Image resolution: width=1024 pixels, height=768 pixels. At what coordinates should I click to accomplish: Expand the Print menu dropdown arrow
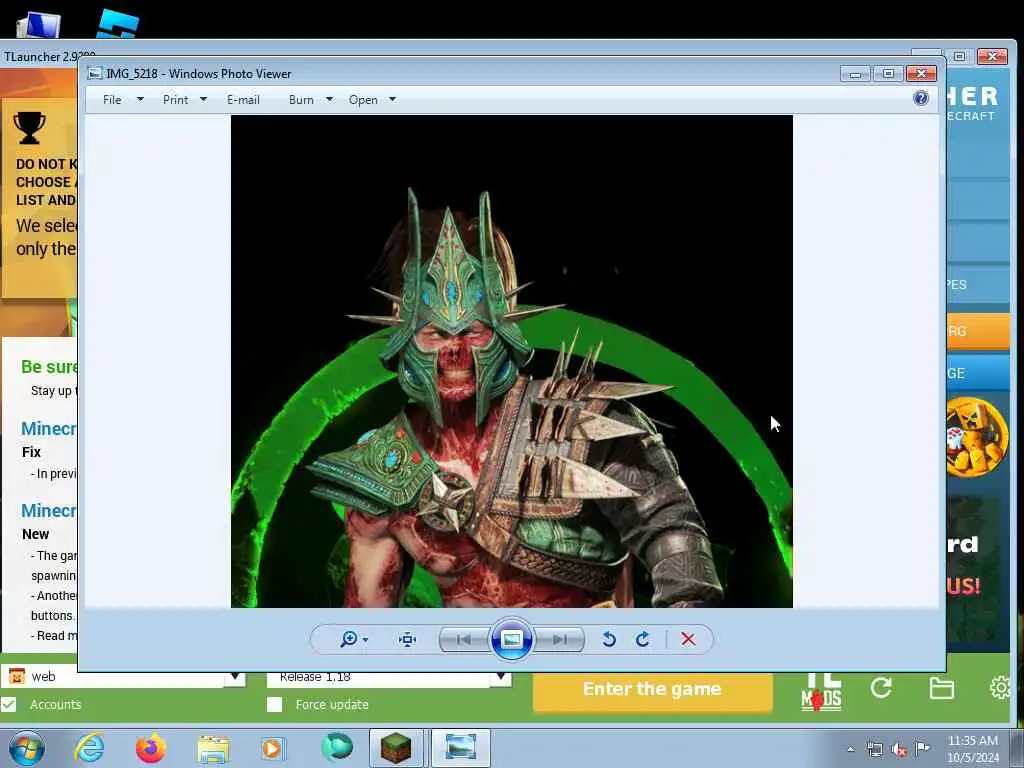click(x=203, y=100)
